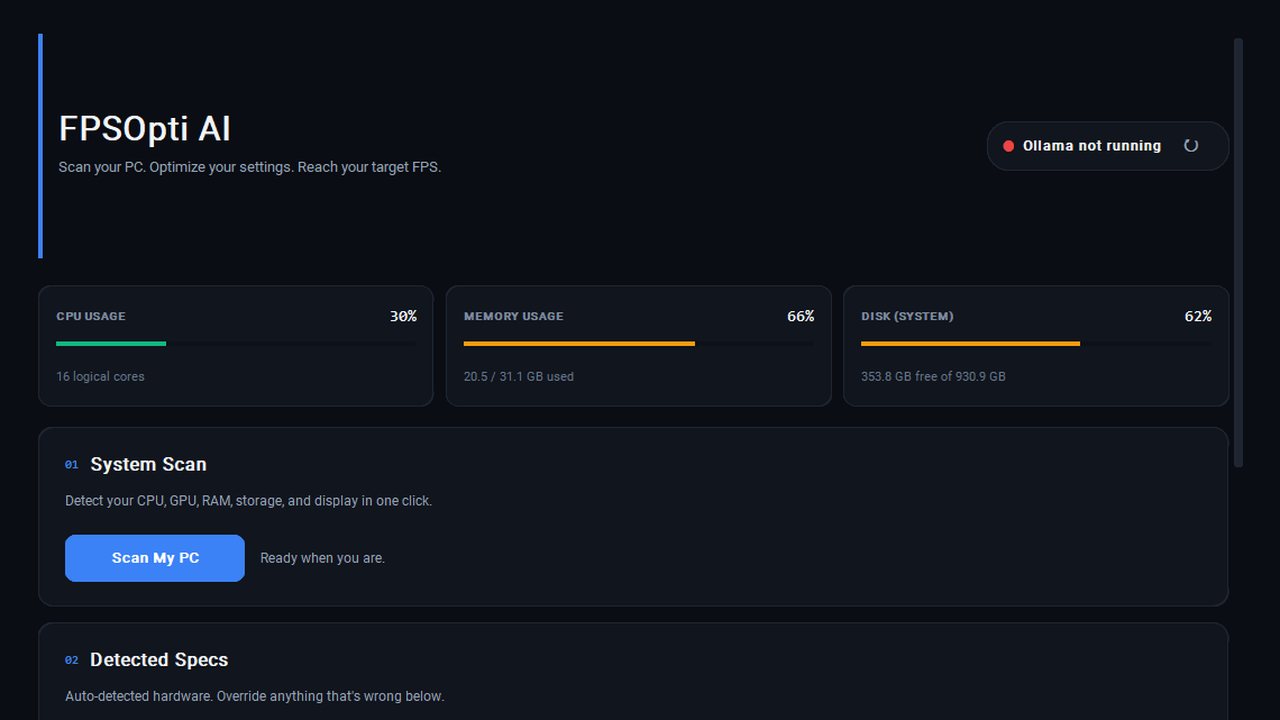
Task: Click the Auto-detected hardware description text
Action: tap(254, 696)
